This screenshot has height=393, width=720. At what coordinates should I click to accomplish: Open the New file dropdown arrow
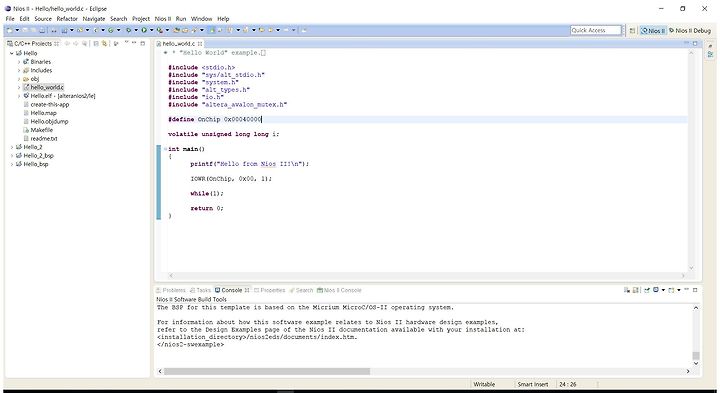click(17, 30)
